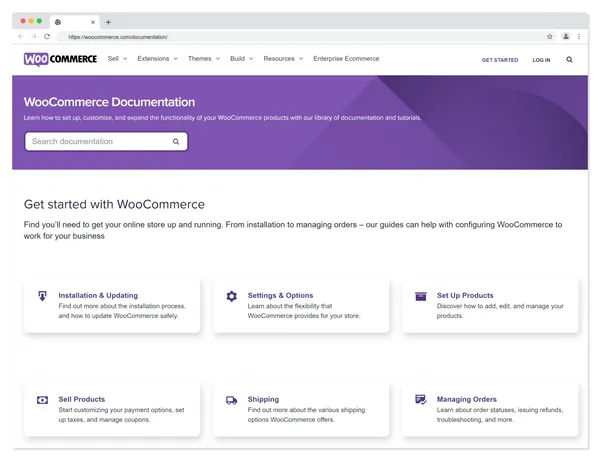Open the Themes menu
Viewport: 600px width, 460px height.
(199, 59)
